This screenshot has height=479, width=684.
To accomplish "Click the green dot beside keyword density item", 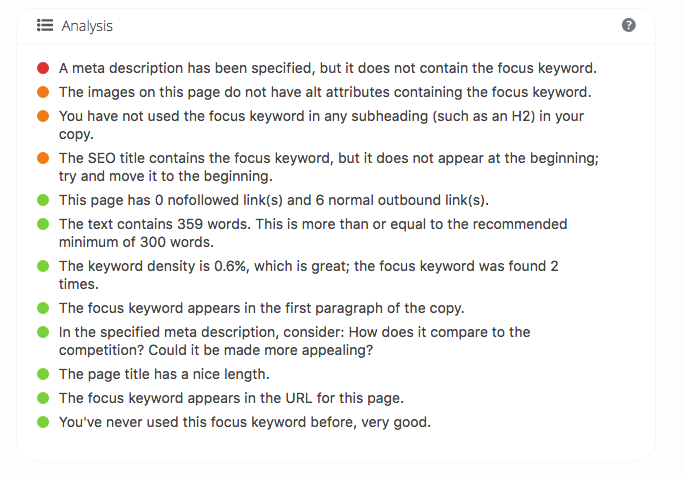I will point(43,266).
